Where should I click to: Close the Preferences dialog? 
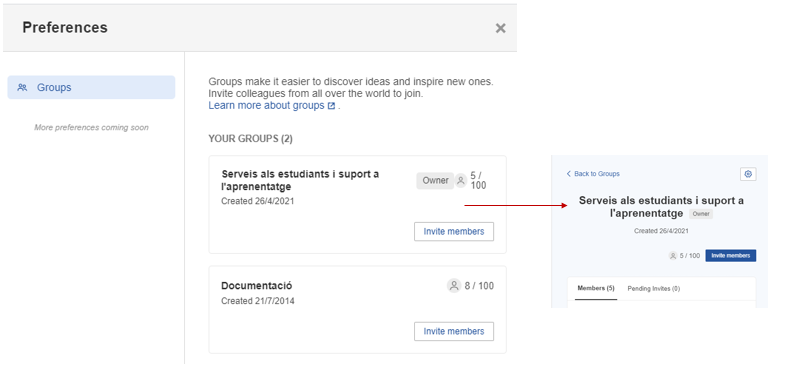[x=500, y=28]
